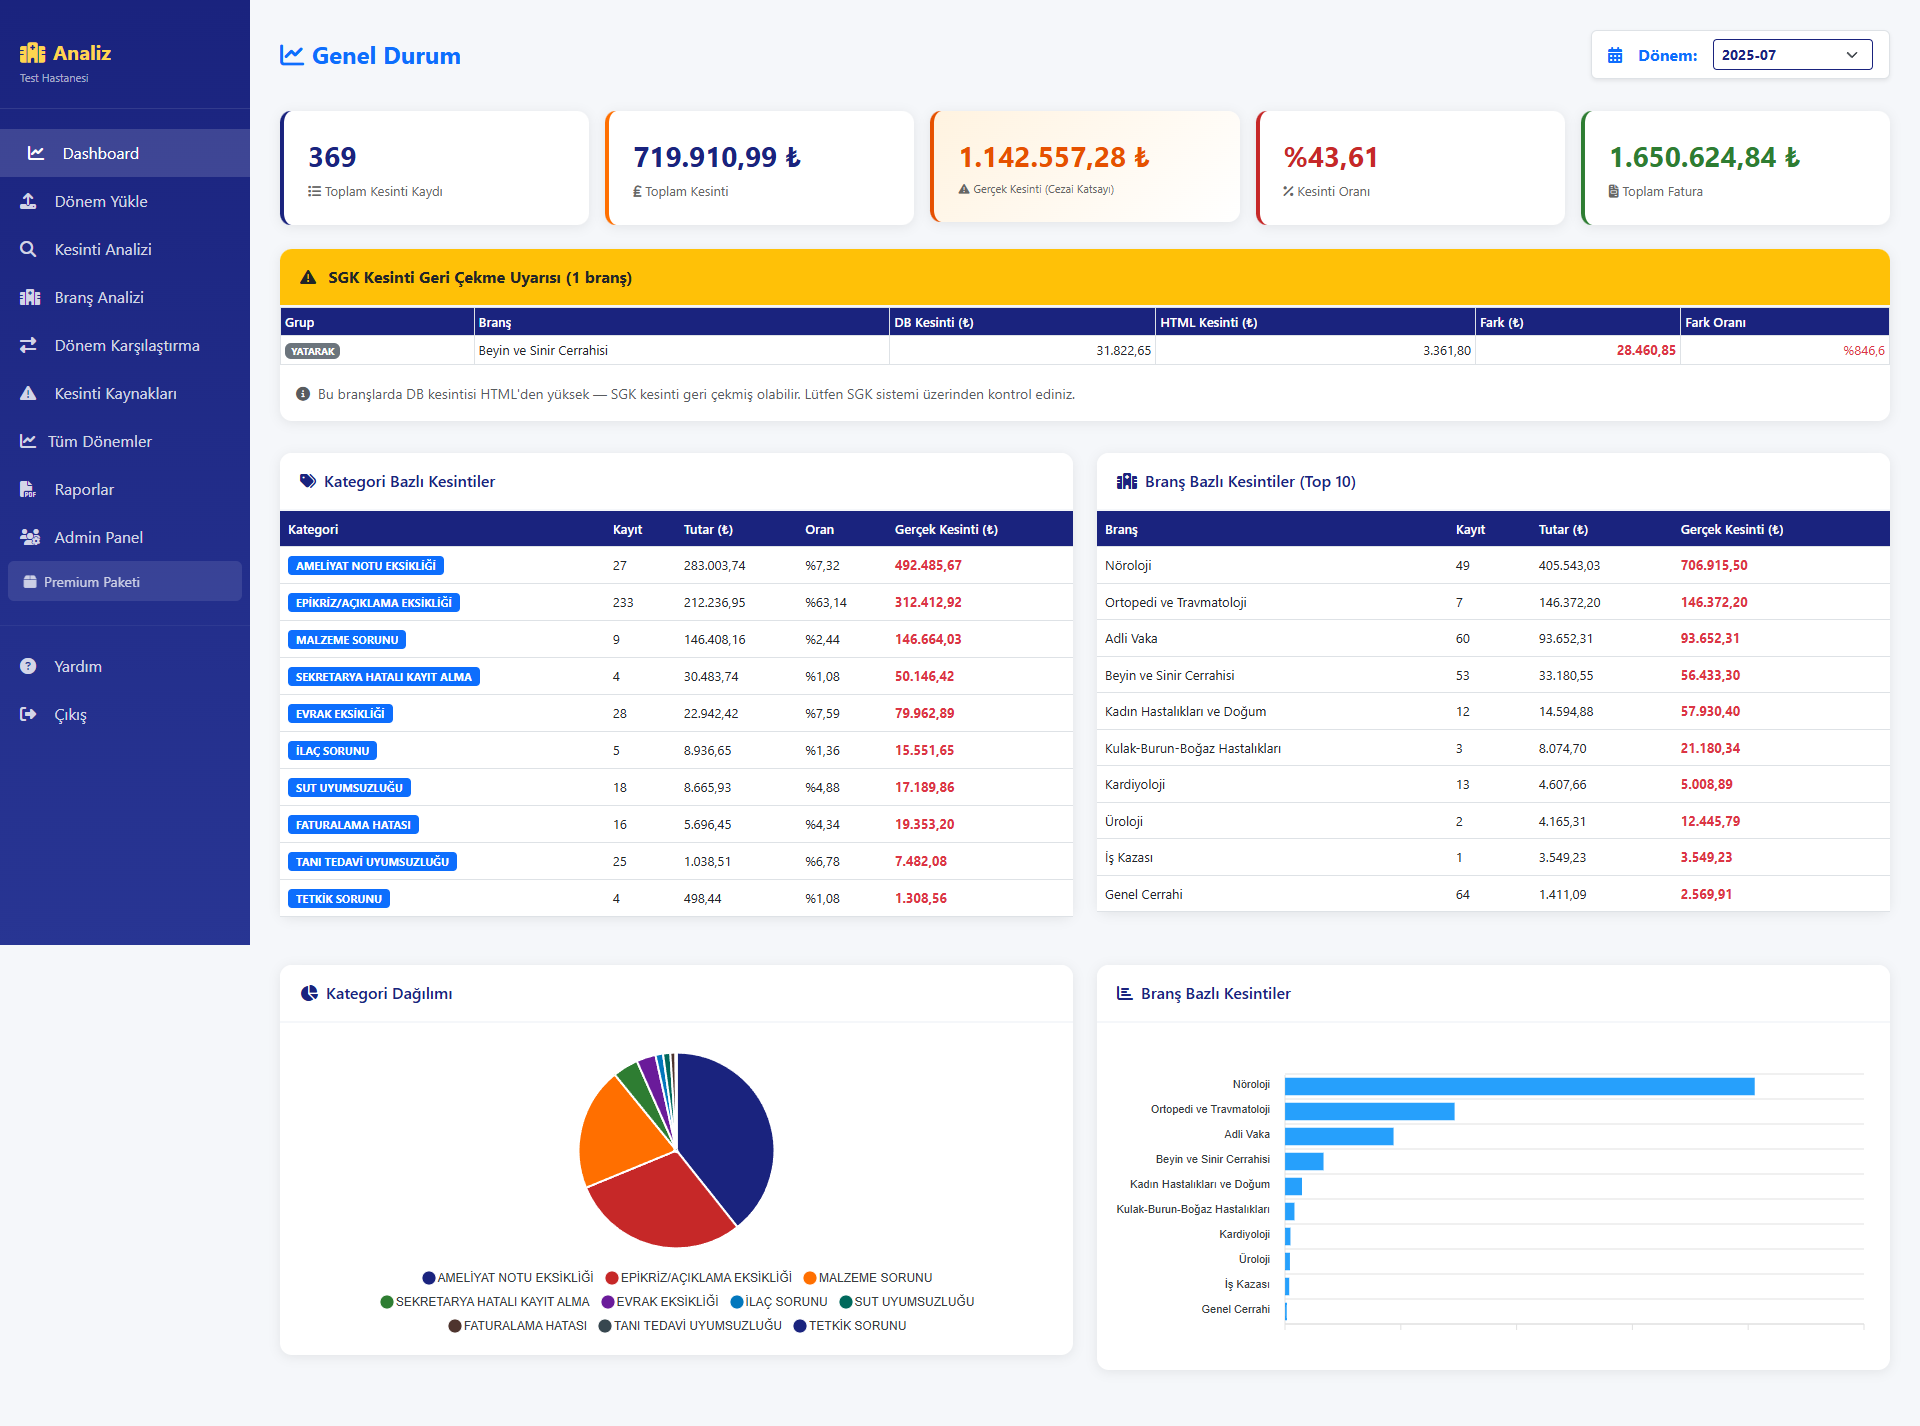1920x1426 pixels.
Task: Select Dashboard in the sidebar
Action: tap(100, 153)
